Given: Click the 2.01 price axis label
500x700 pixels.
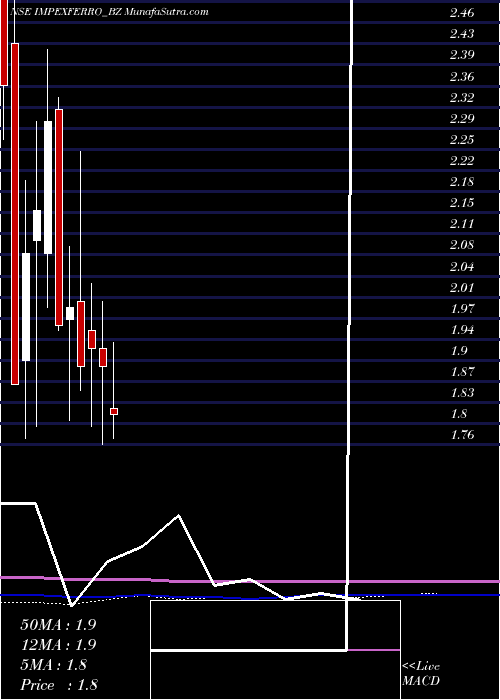Looking at the screenshot, I should 462,287.
